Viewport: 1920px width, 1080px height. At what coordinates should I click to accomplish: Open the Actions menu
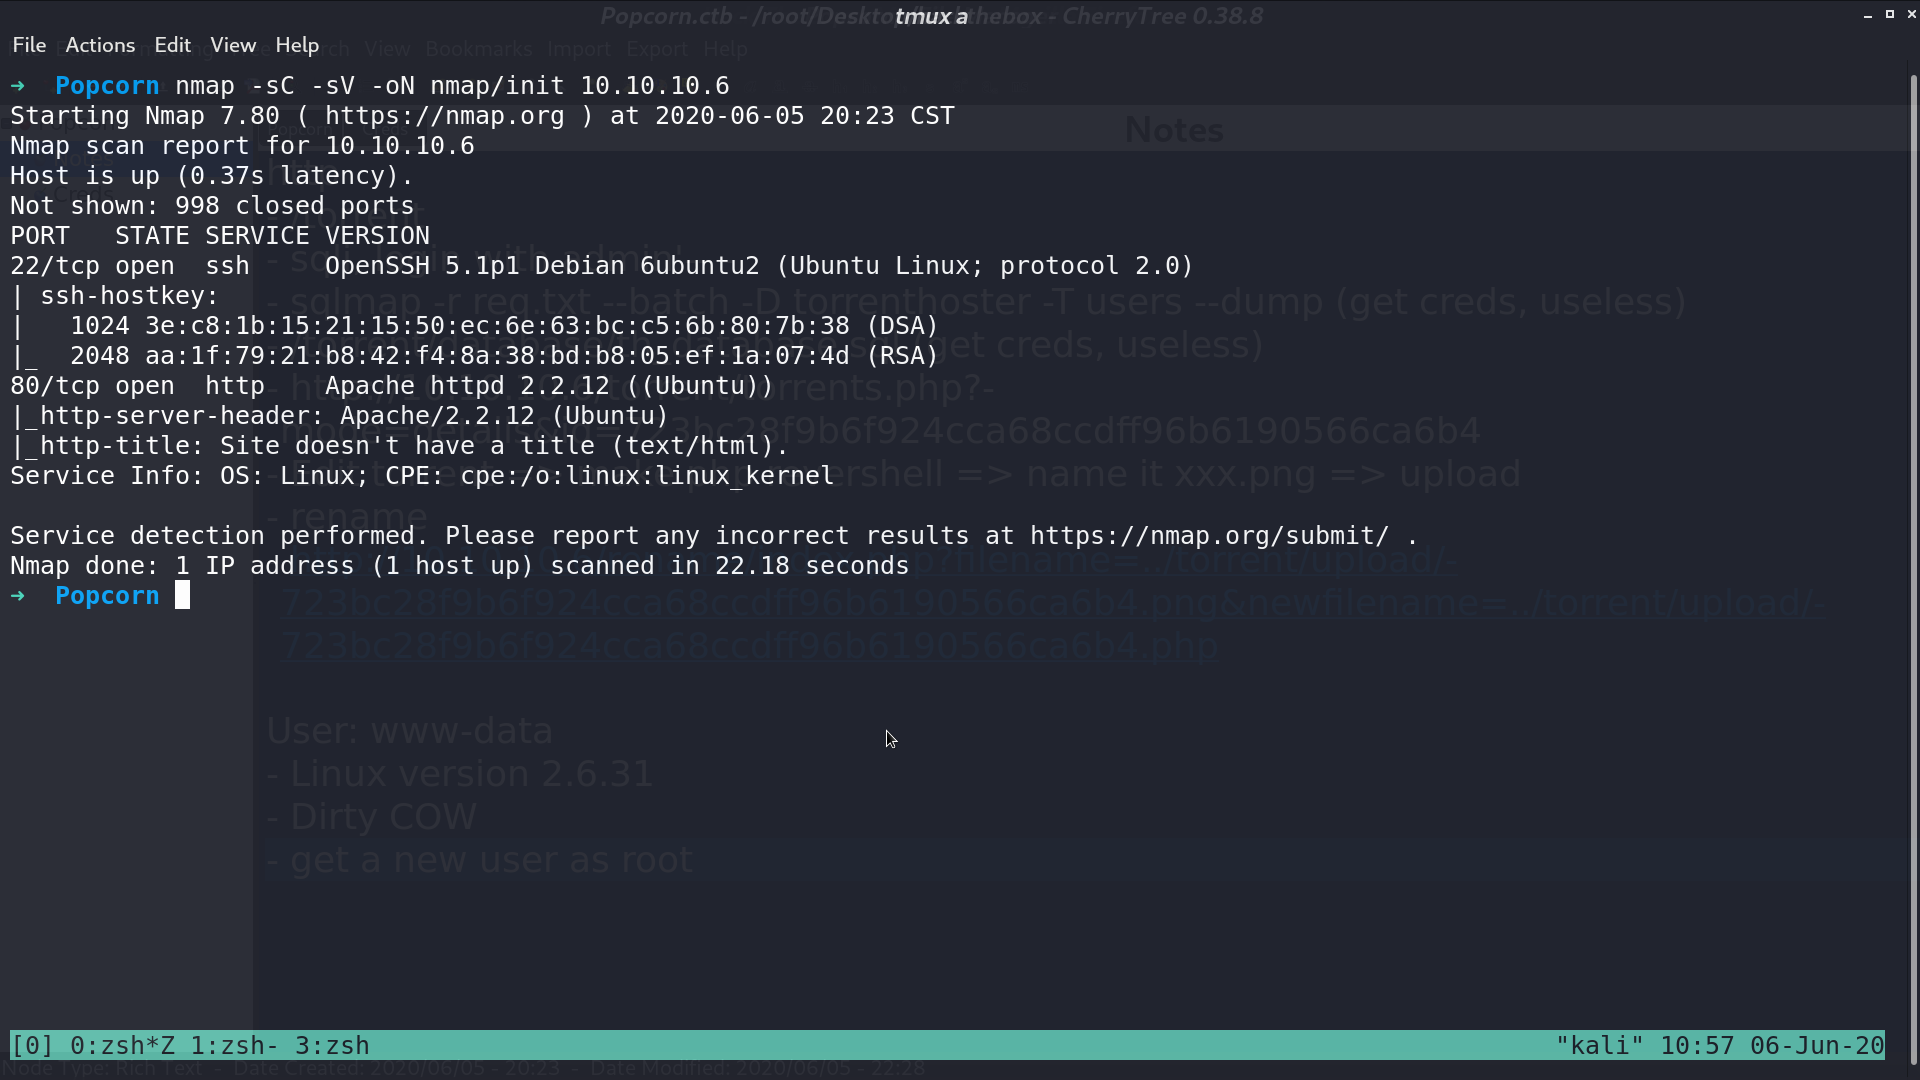tap(100, 45)
